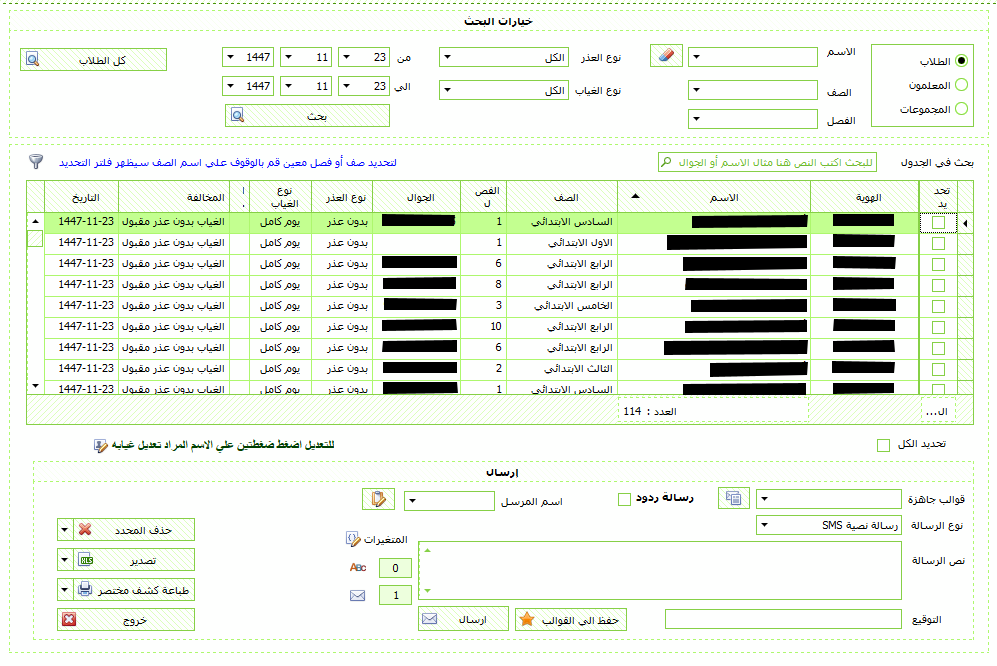Select the المجموعات radio button
Image resolution: width=997 pixels, height=666 pixels.
961,109
